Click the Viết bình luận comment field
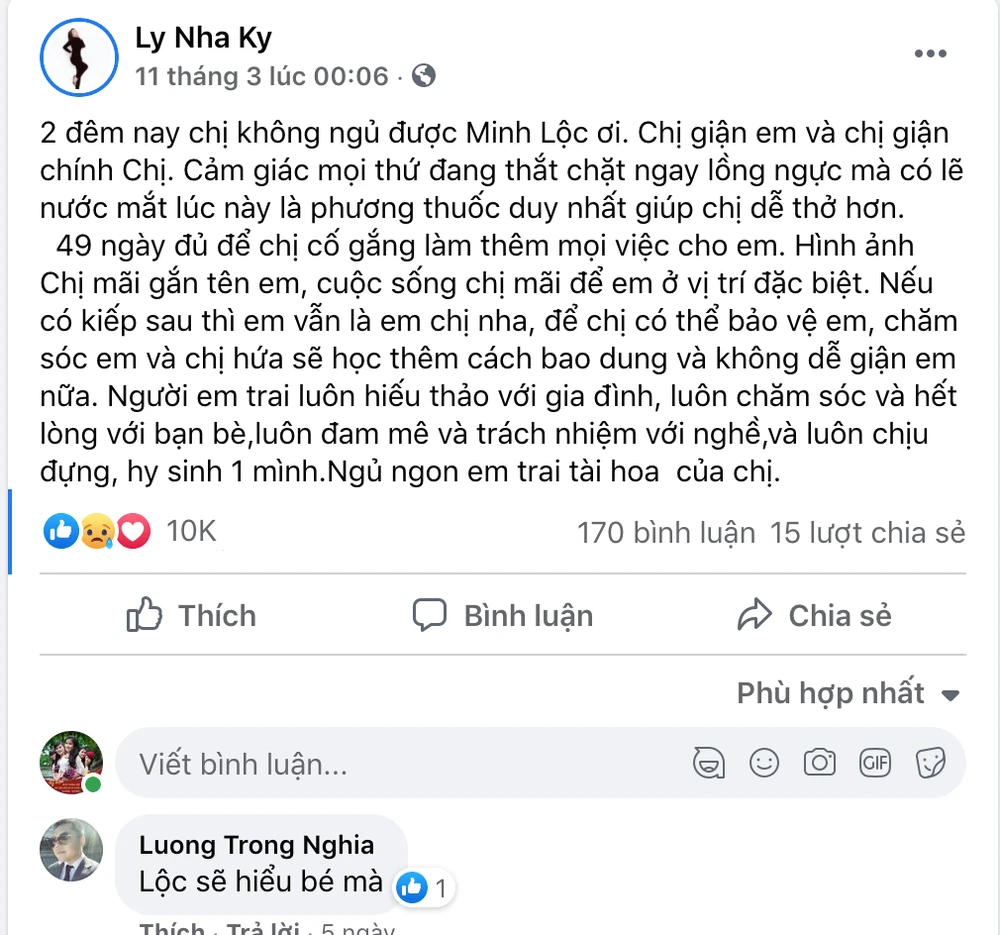 click(x=400, y=765)
